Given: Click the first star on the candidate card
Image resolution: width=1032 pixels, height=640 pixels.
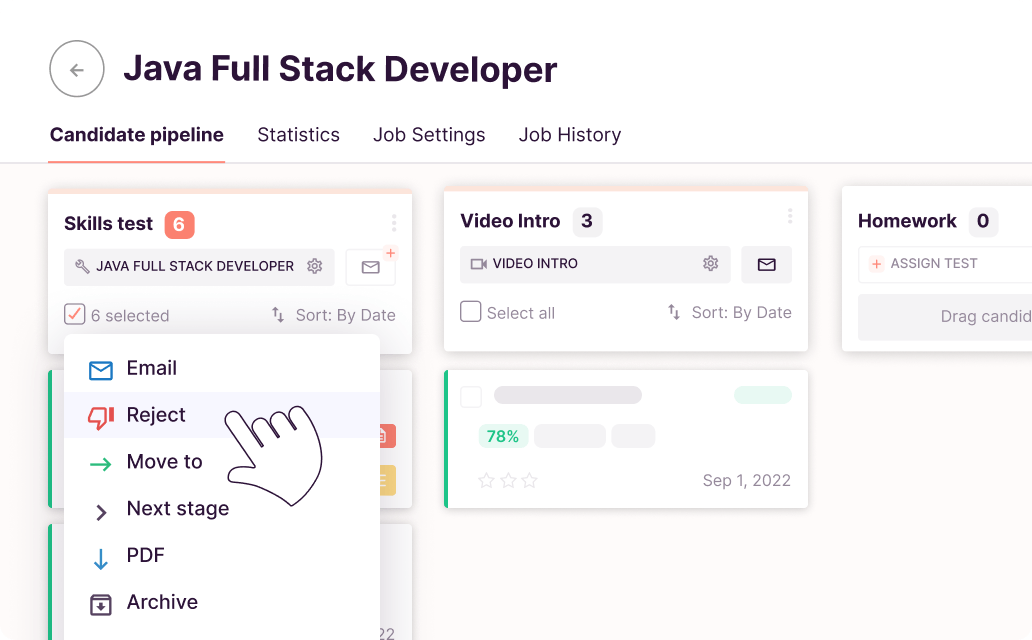Looking at the screenshot, I should click(486, 481).
